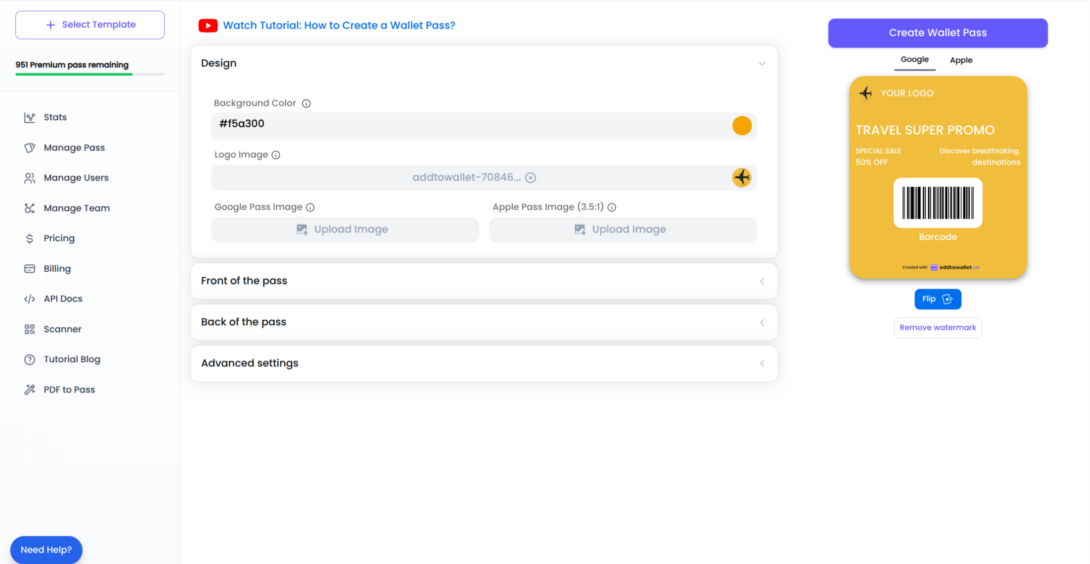Remove the uploaded logo image file
Screen dimensions: 1090x564
(x=531, y=178)
